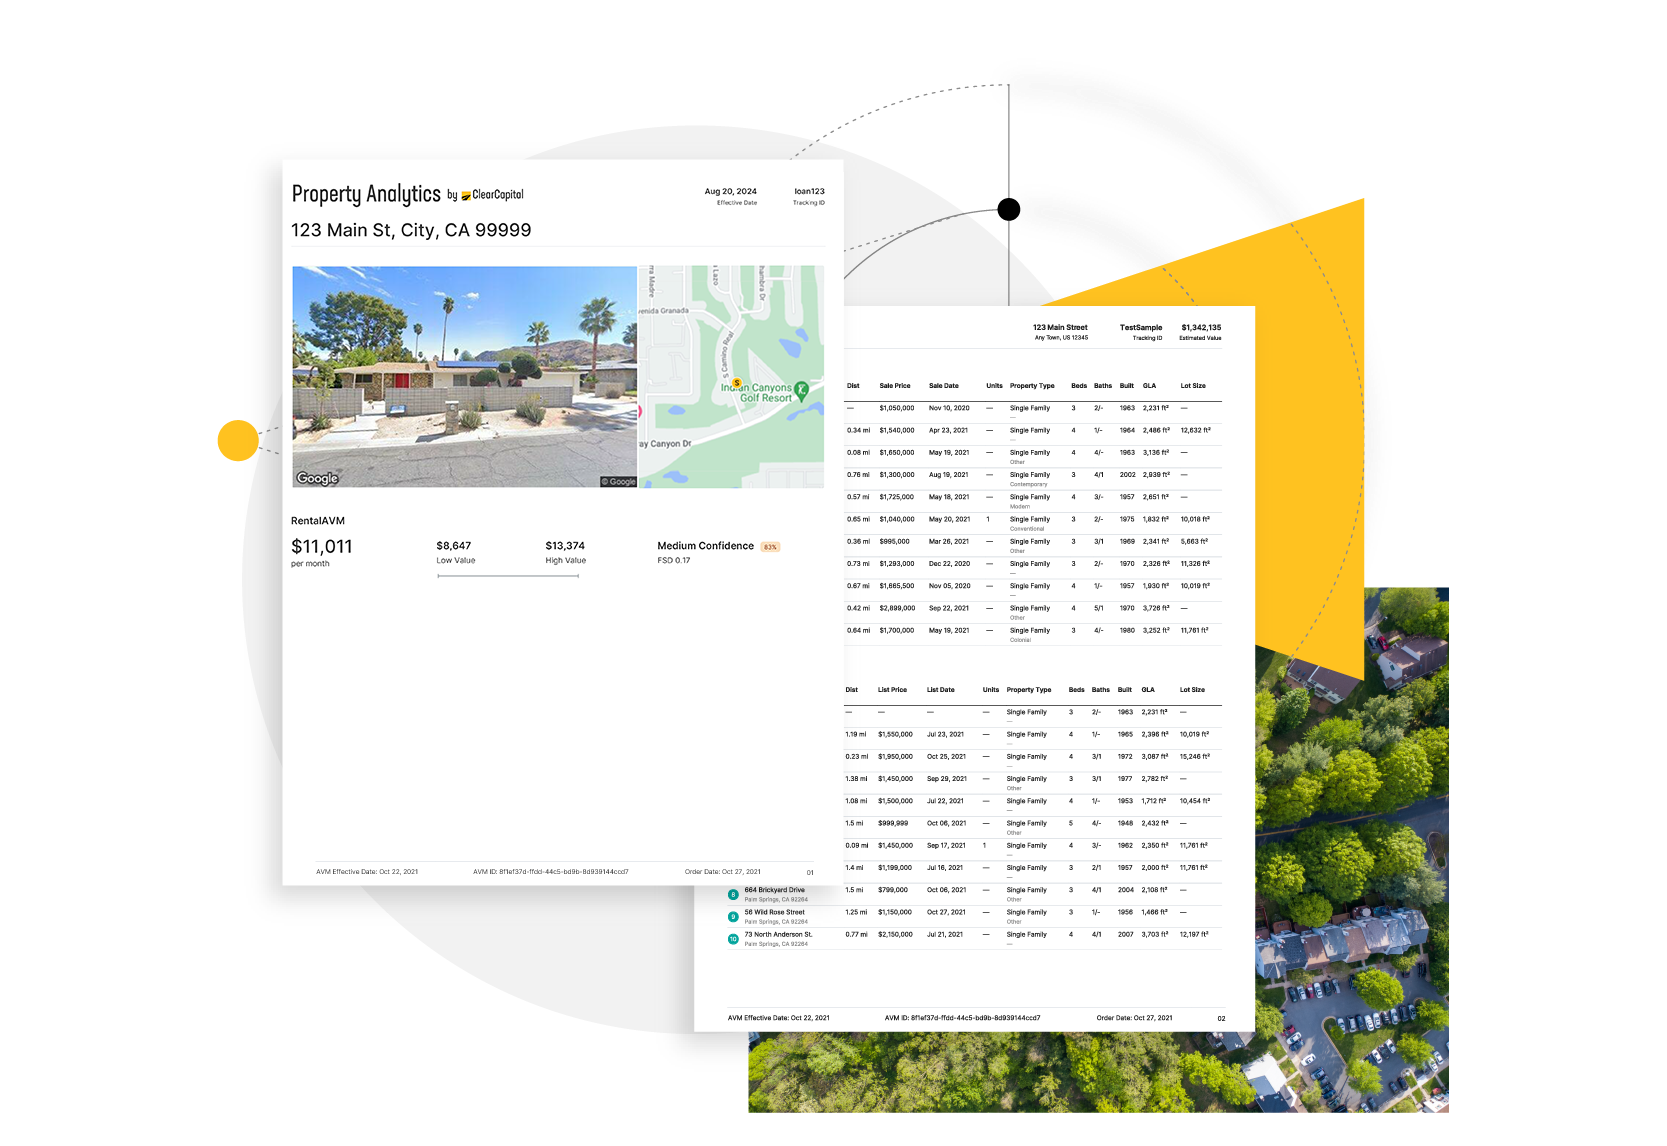Image resolution: width=1667 pixels, height=1146 pixels.
Task: Sort by the Property Type column header
Action: 1031,385
